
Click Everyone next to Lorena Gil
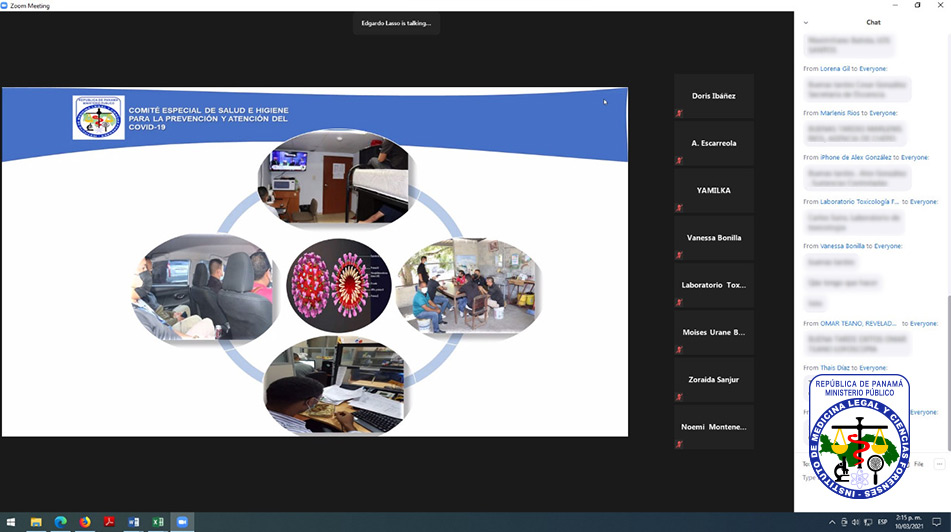tap(873, 69)
